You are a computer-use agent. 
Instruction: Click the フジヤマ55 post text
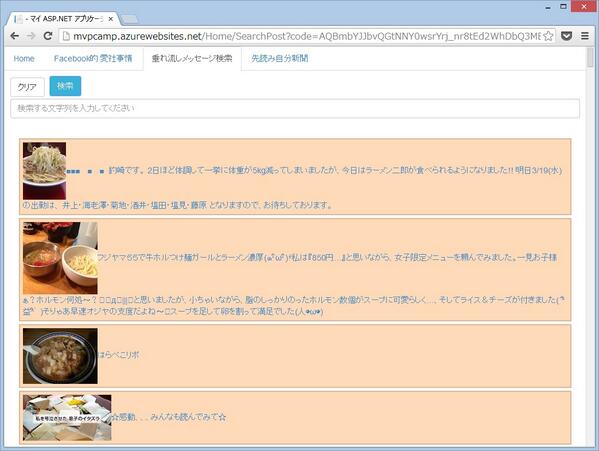click(x=327, y=257)
